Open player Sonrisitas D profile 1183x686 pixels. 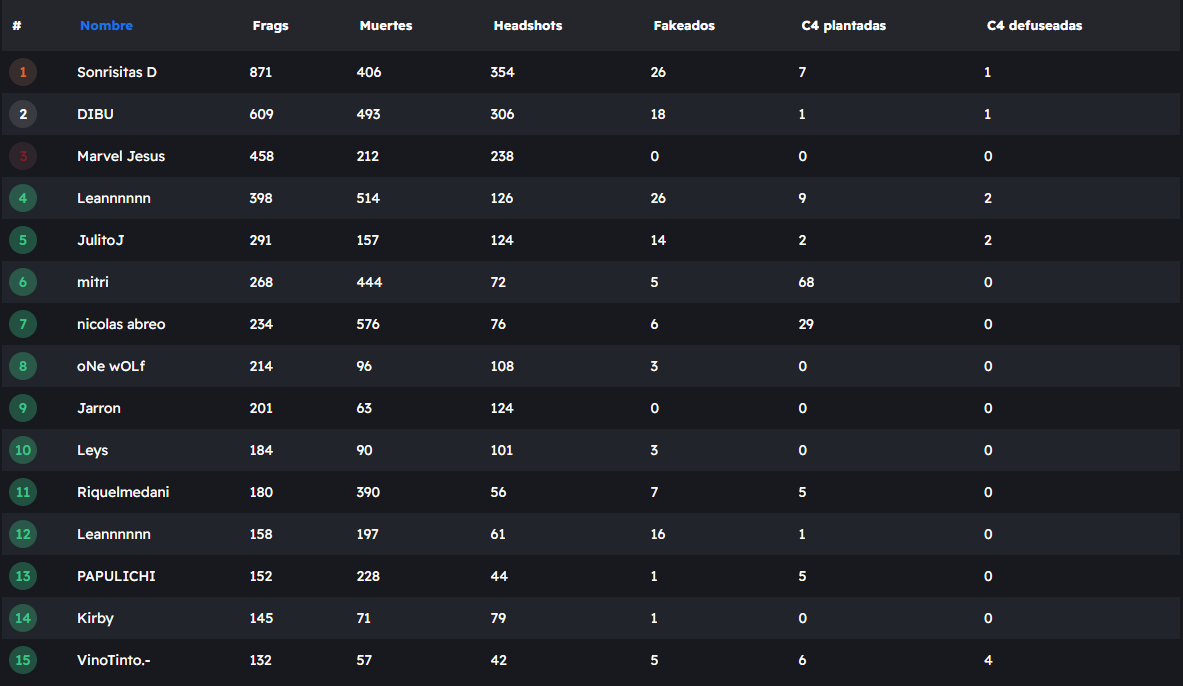117,72
